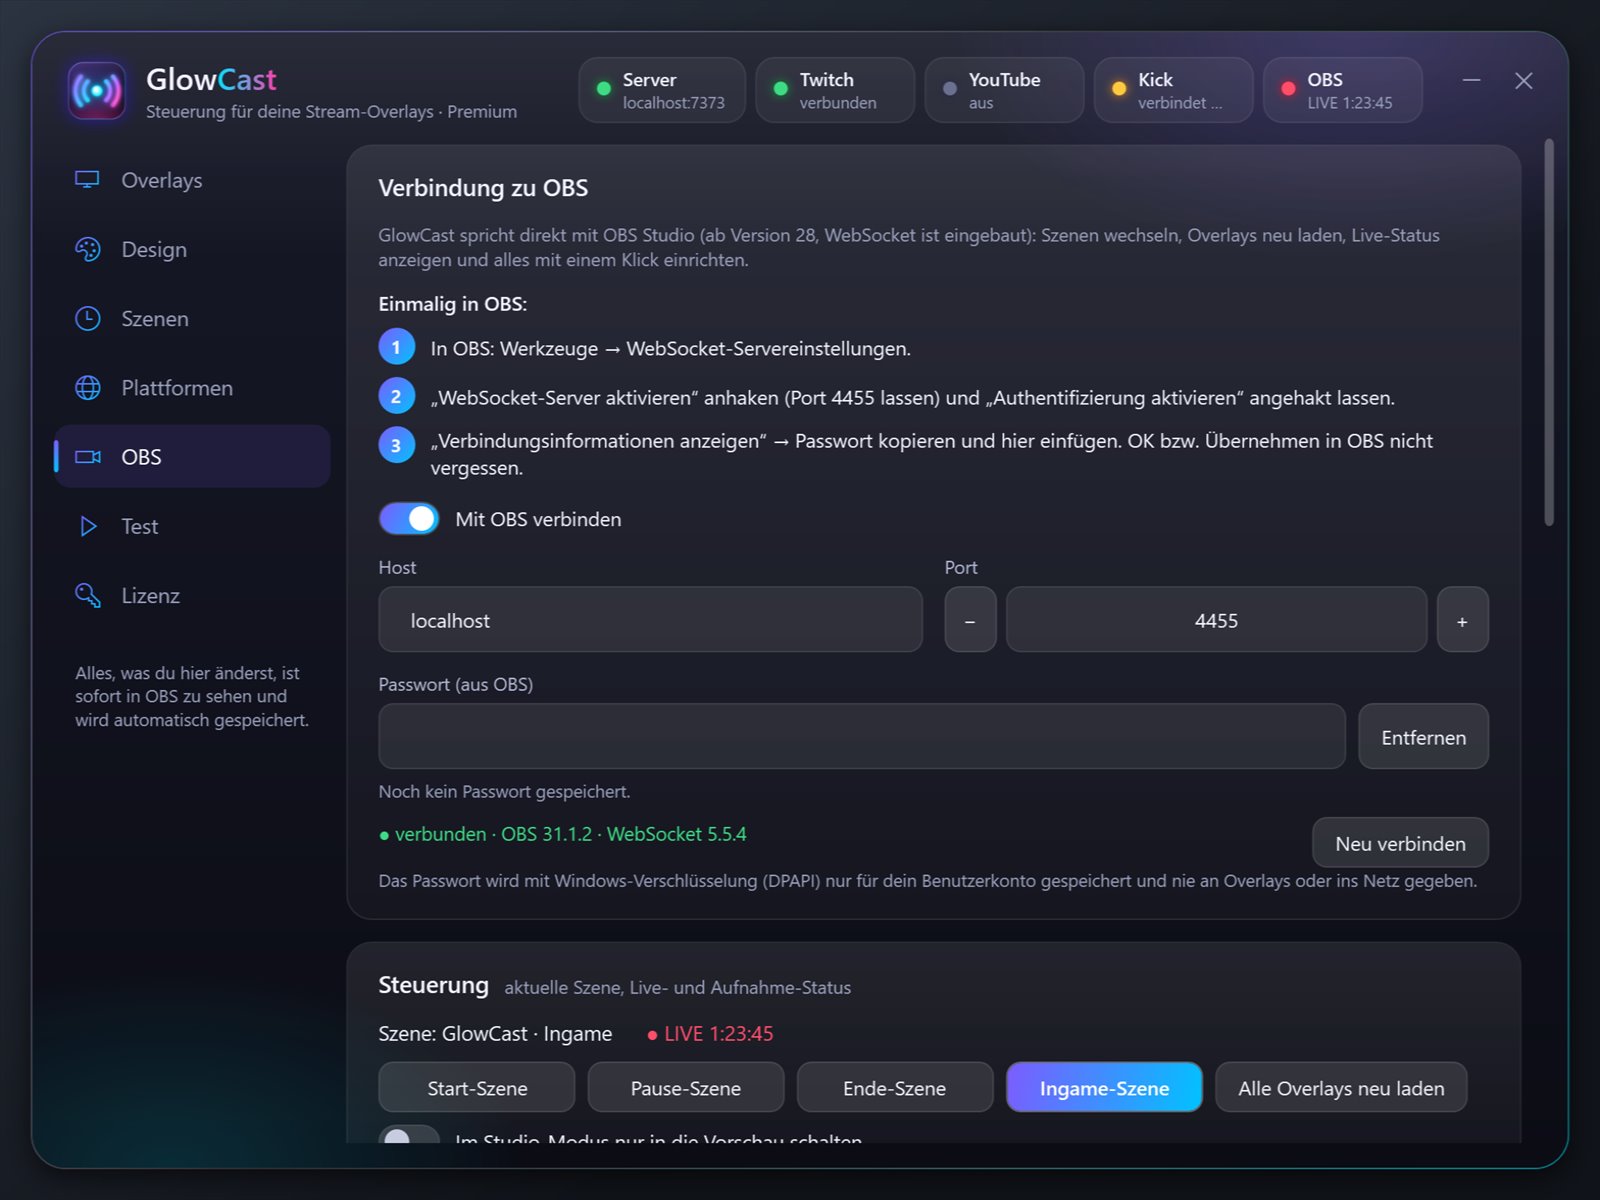The image size is (1600, 1200).
Task: Click the green 'verbunden · OBS 31.1.2' status
Action: [x=563, y=834]
